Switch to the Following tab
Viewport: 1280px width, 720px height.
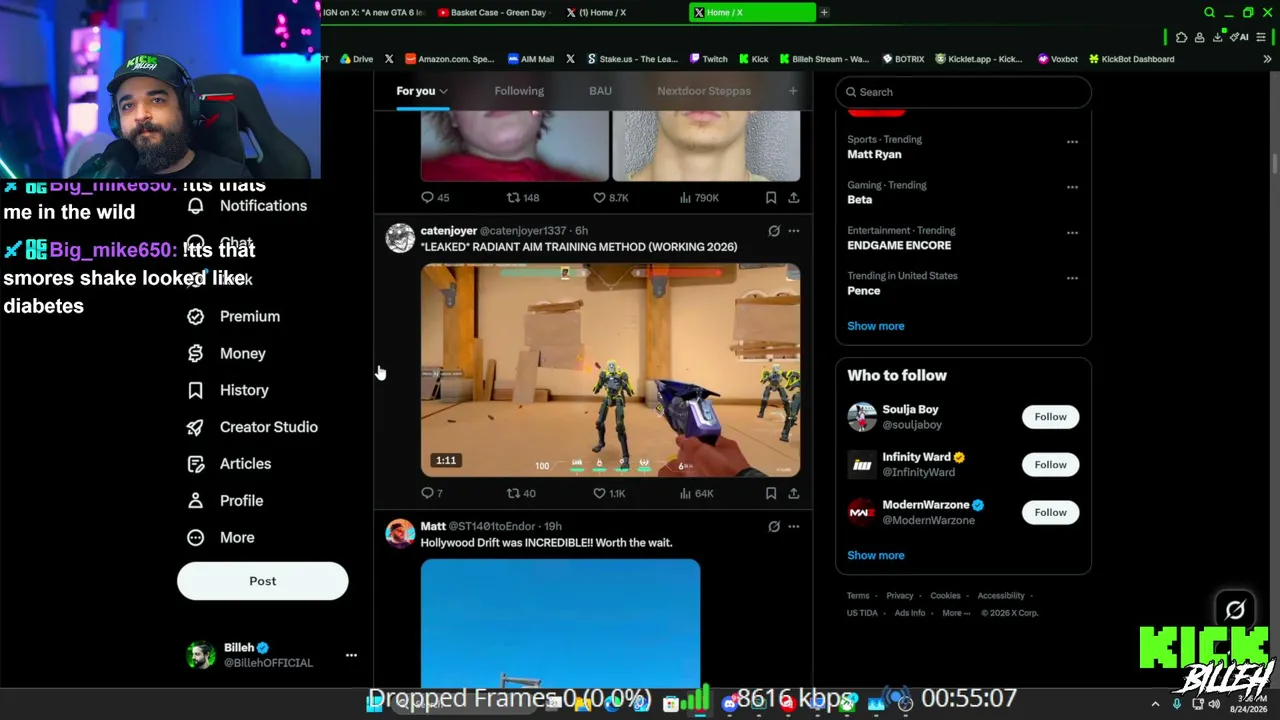(x=519, y=91)
